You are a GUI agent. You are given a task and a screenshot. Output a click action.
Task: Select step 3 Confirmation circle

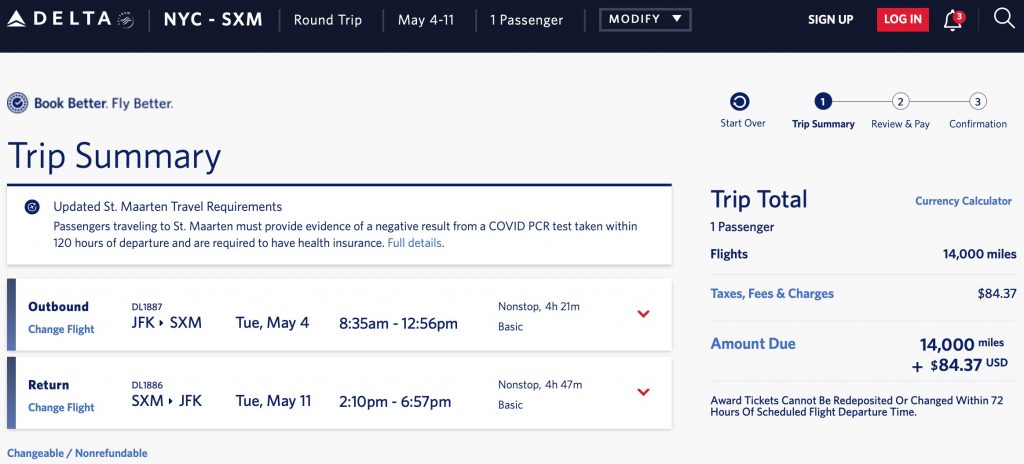978,101
